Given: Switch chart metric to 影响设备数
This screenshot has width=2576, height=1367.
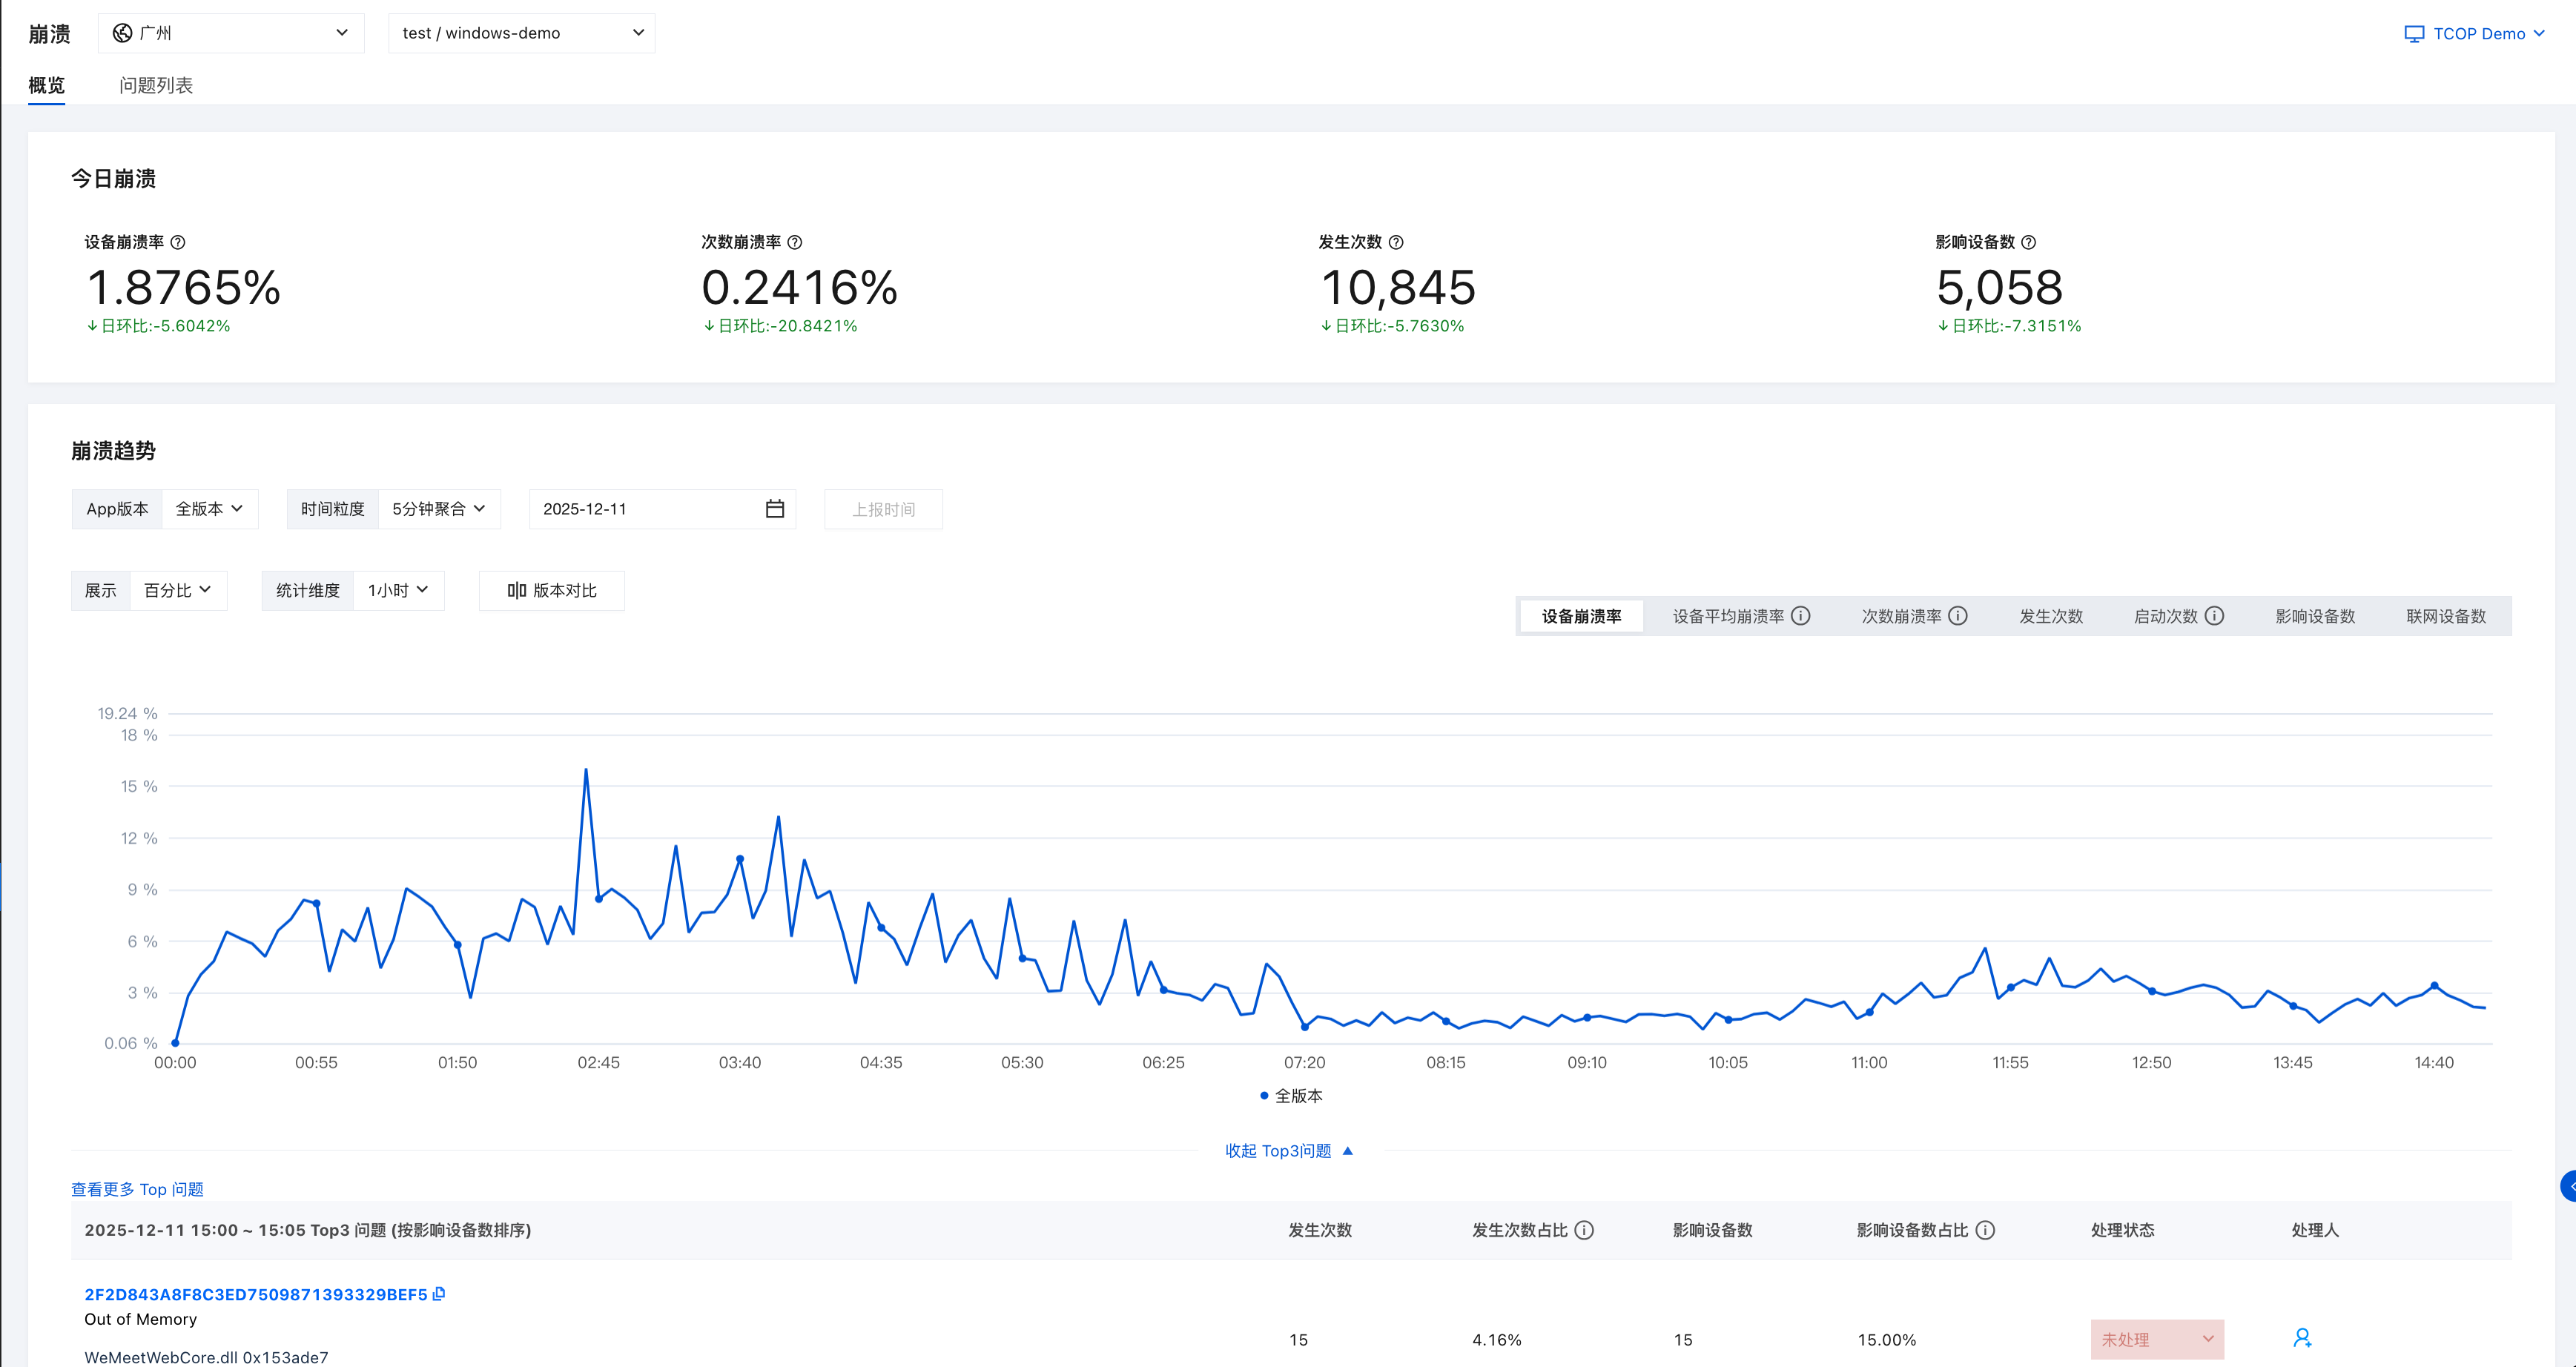Looking at the screenshot, I should (x=2314, y=616).
